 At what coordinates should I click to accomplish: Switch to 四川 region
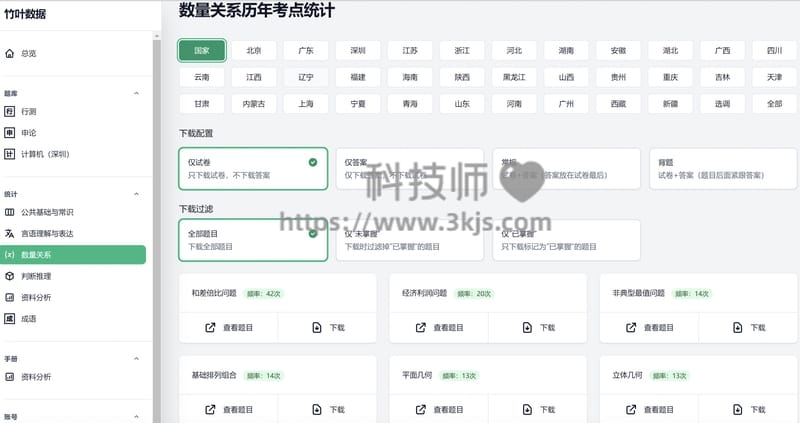pyautogui.click(x=774, y=51)
